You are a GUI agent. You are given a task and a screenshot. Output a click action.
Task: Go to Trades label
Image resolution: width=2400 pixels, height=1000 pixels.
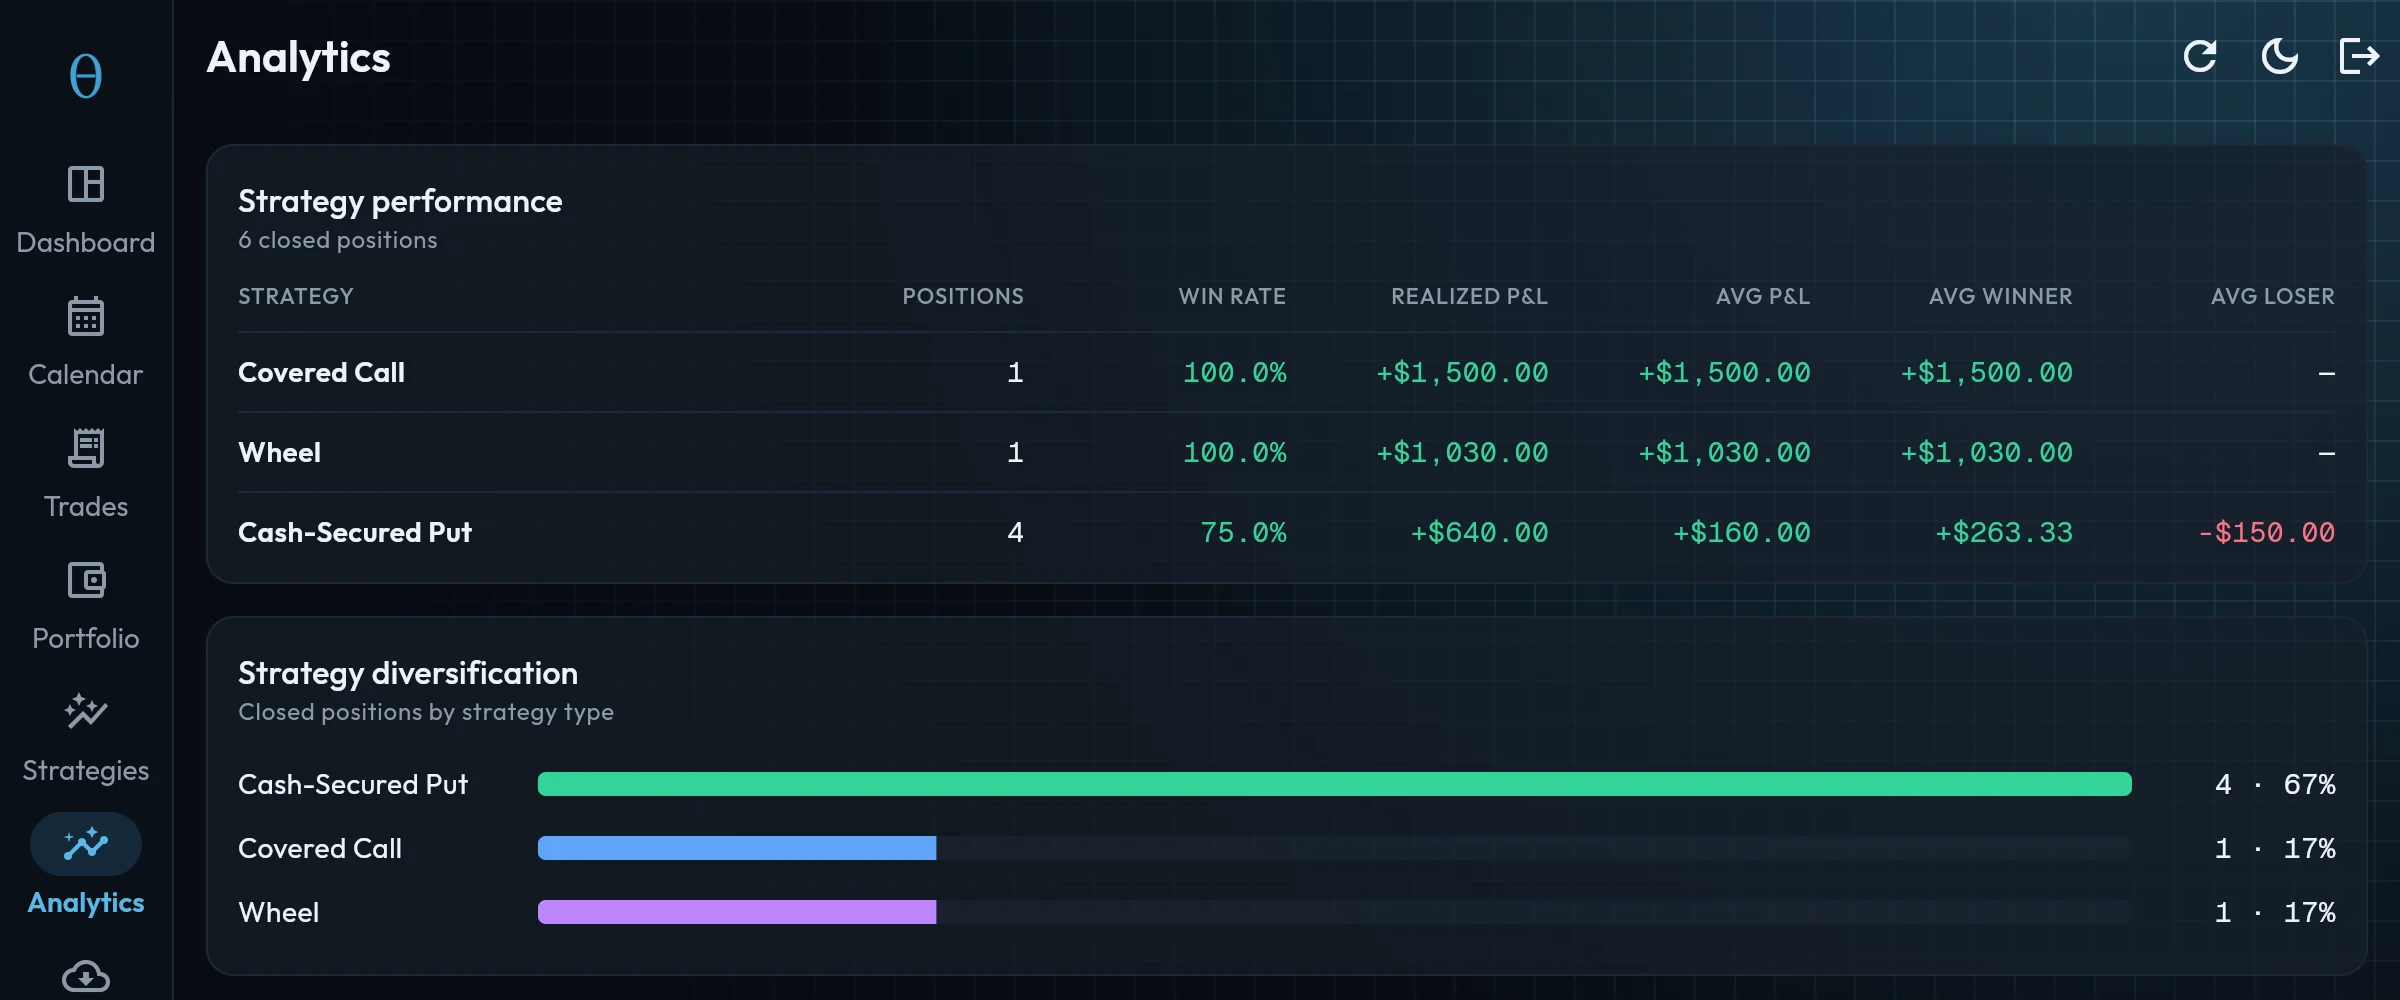pos(86,507)
